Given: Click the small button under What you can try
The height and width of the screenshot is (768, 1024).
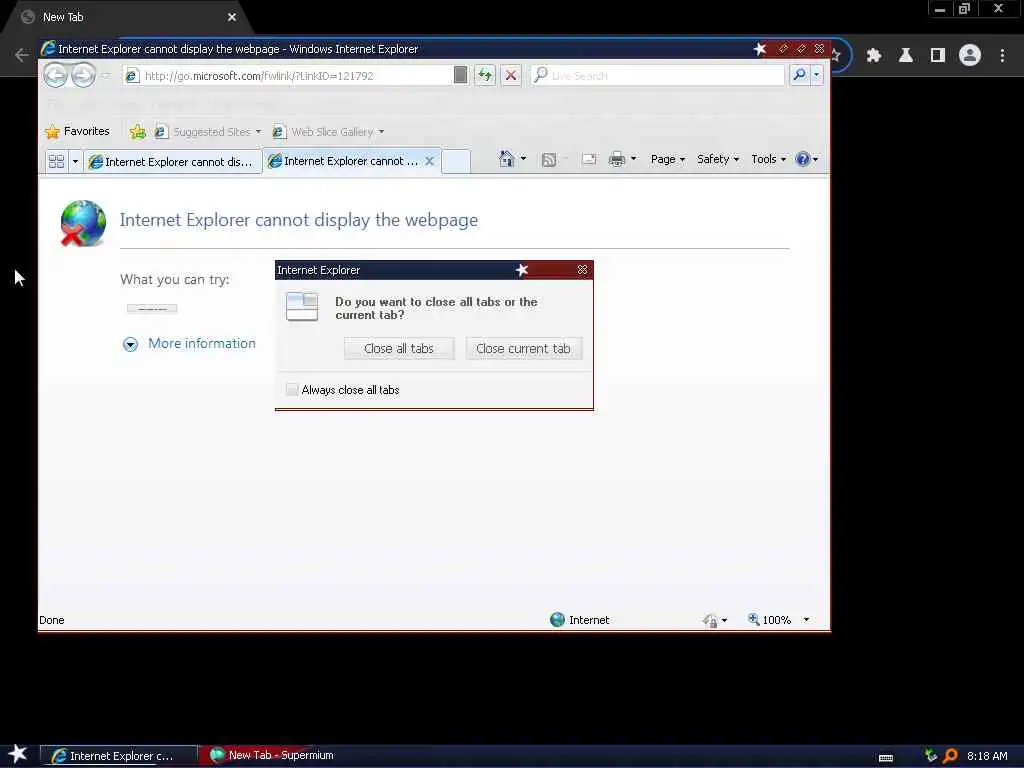Looking at the screenshot, I should click(x=152, y=308).
